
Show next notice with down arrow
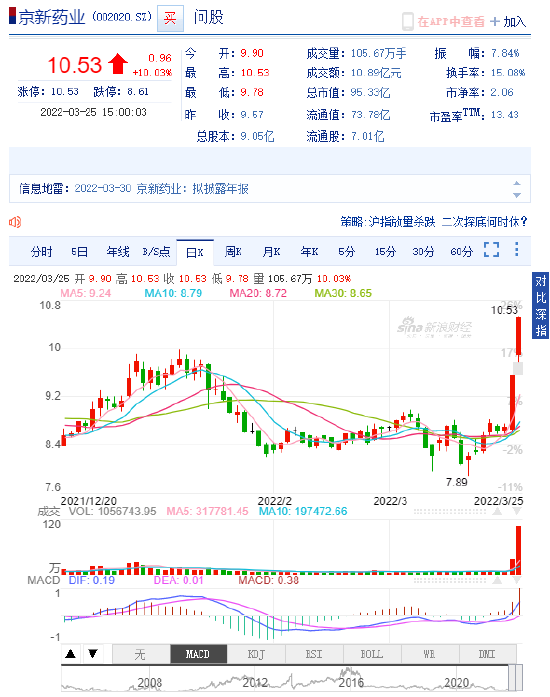point(517,195)
